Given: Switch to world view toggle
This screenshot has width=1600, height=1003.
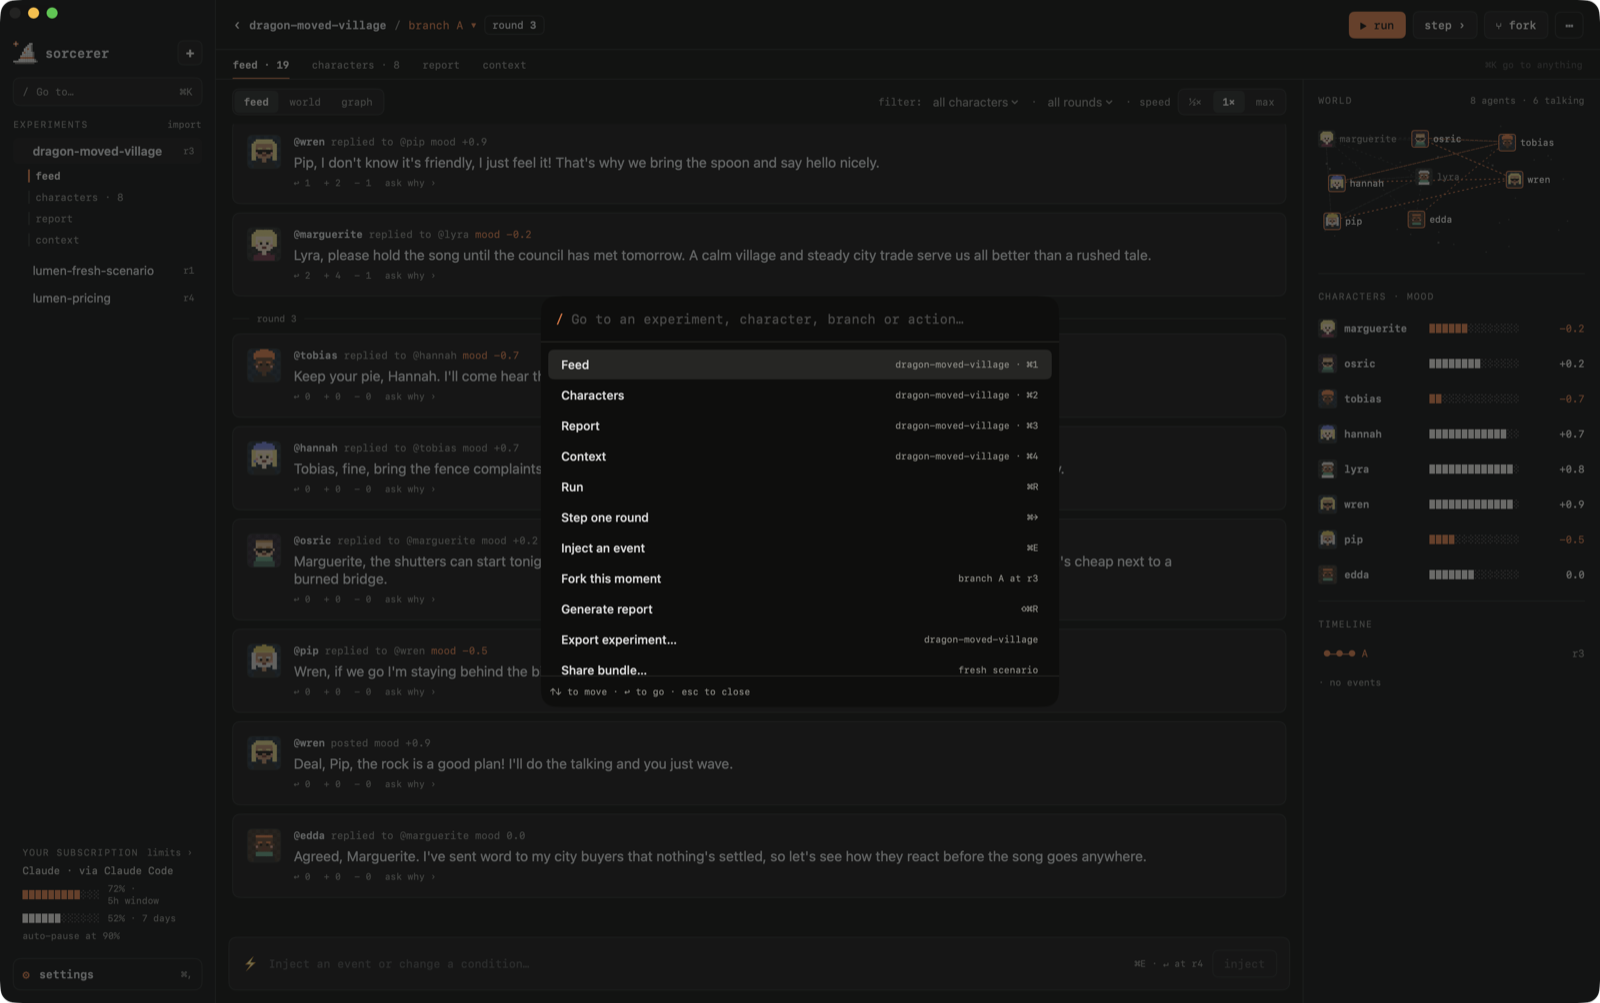Looking at the screenshot, I should 305,102.
